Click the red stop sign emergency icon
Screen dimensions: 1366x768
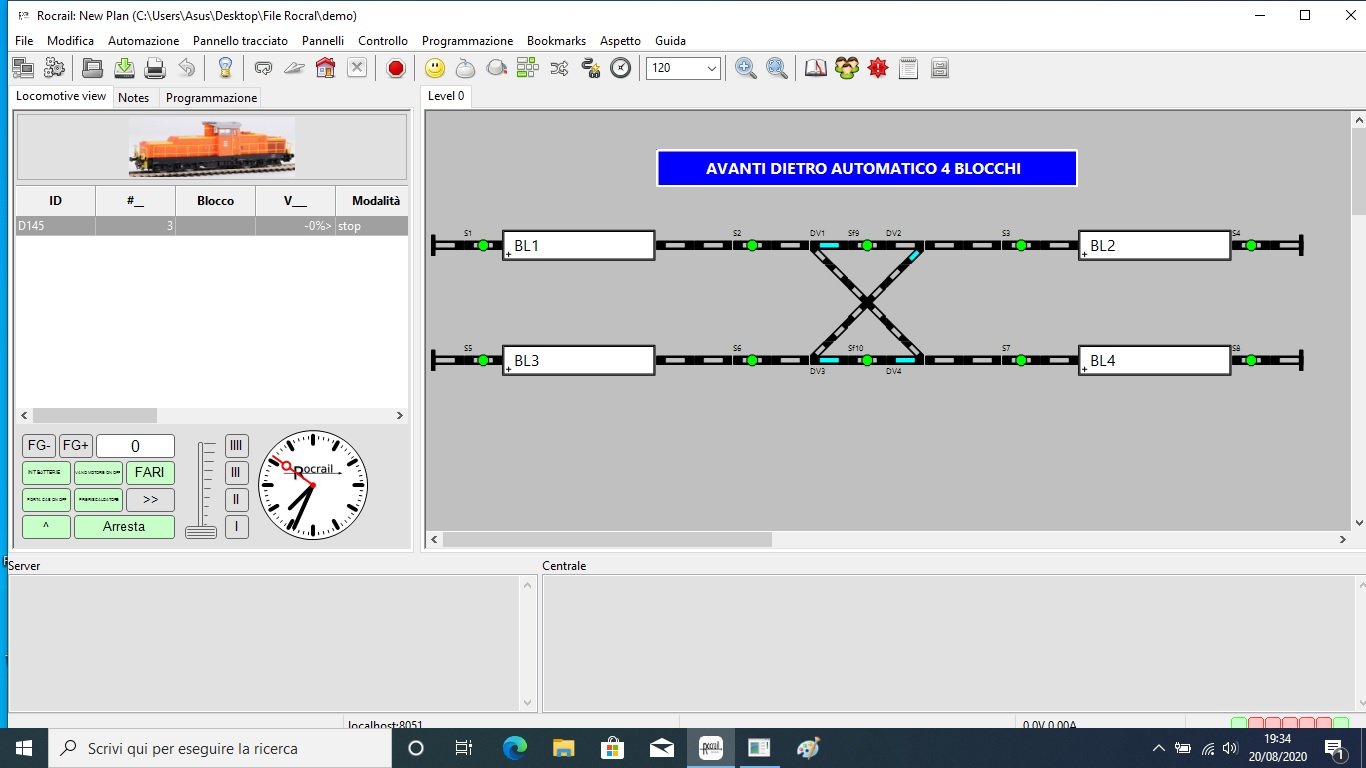pyautogui.click(x=396, y=68)
